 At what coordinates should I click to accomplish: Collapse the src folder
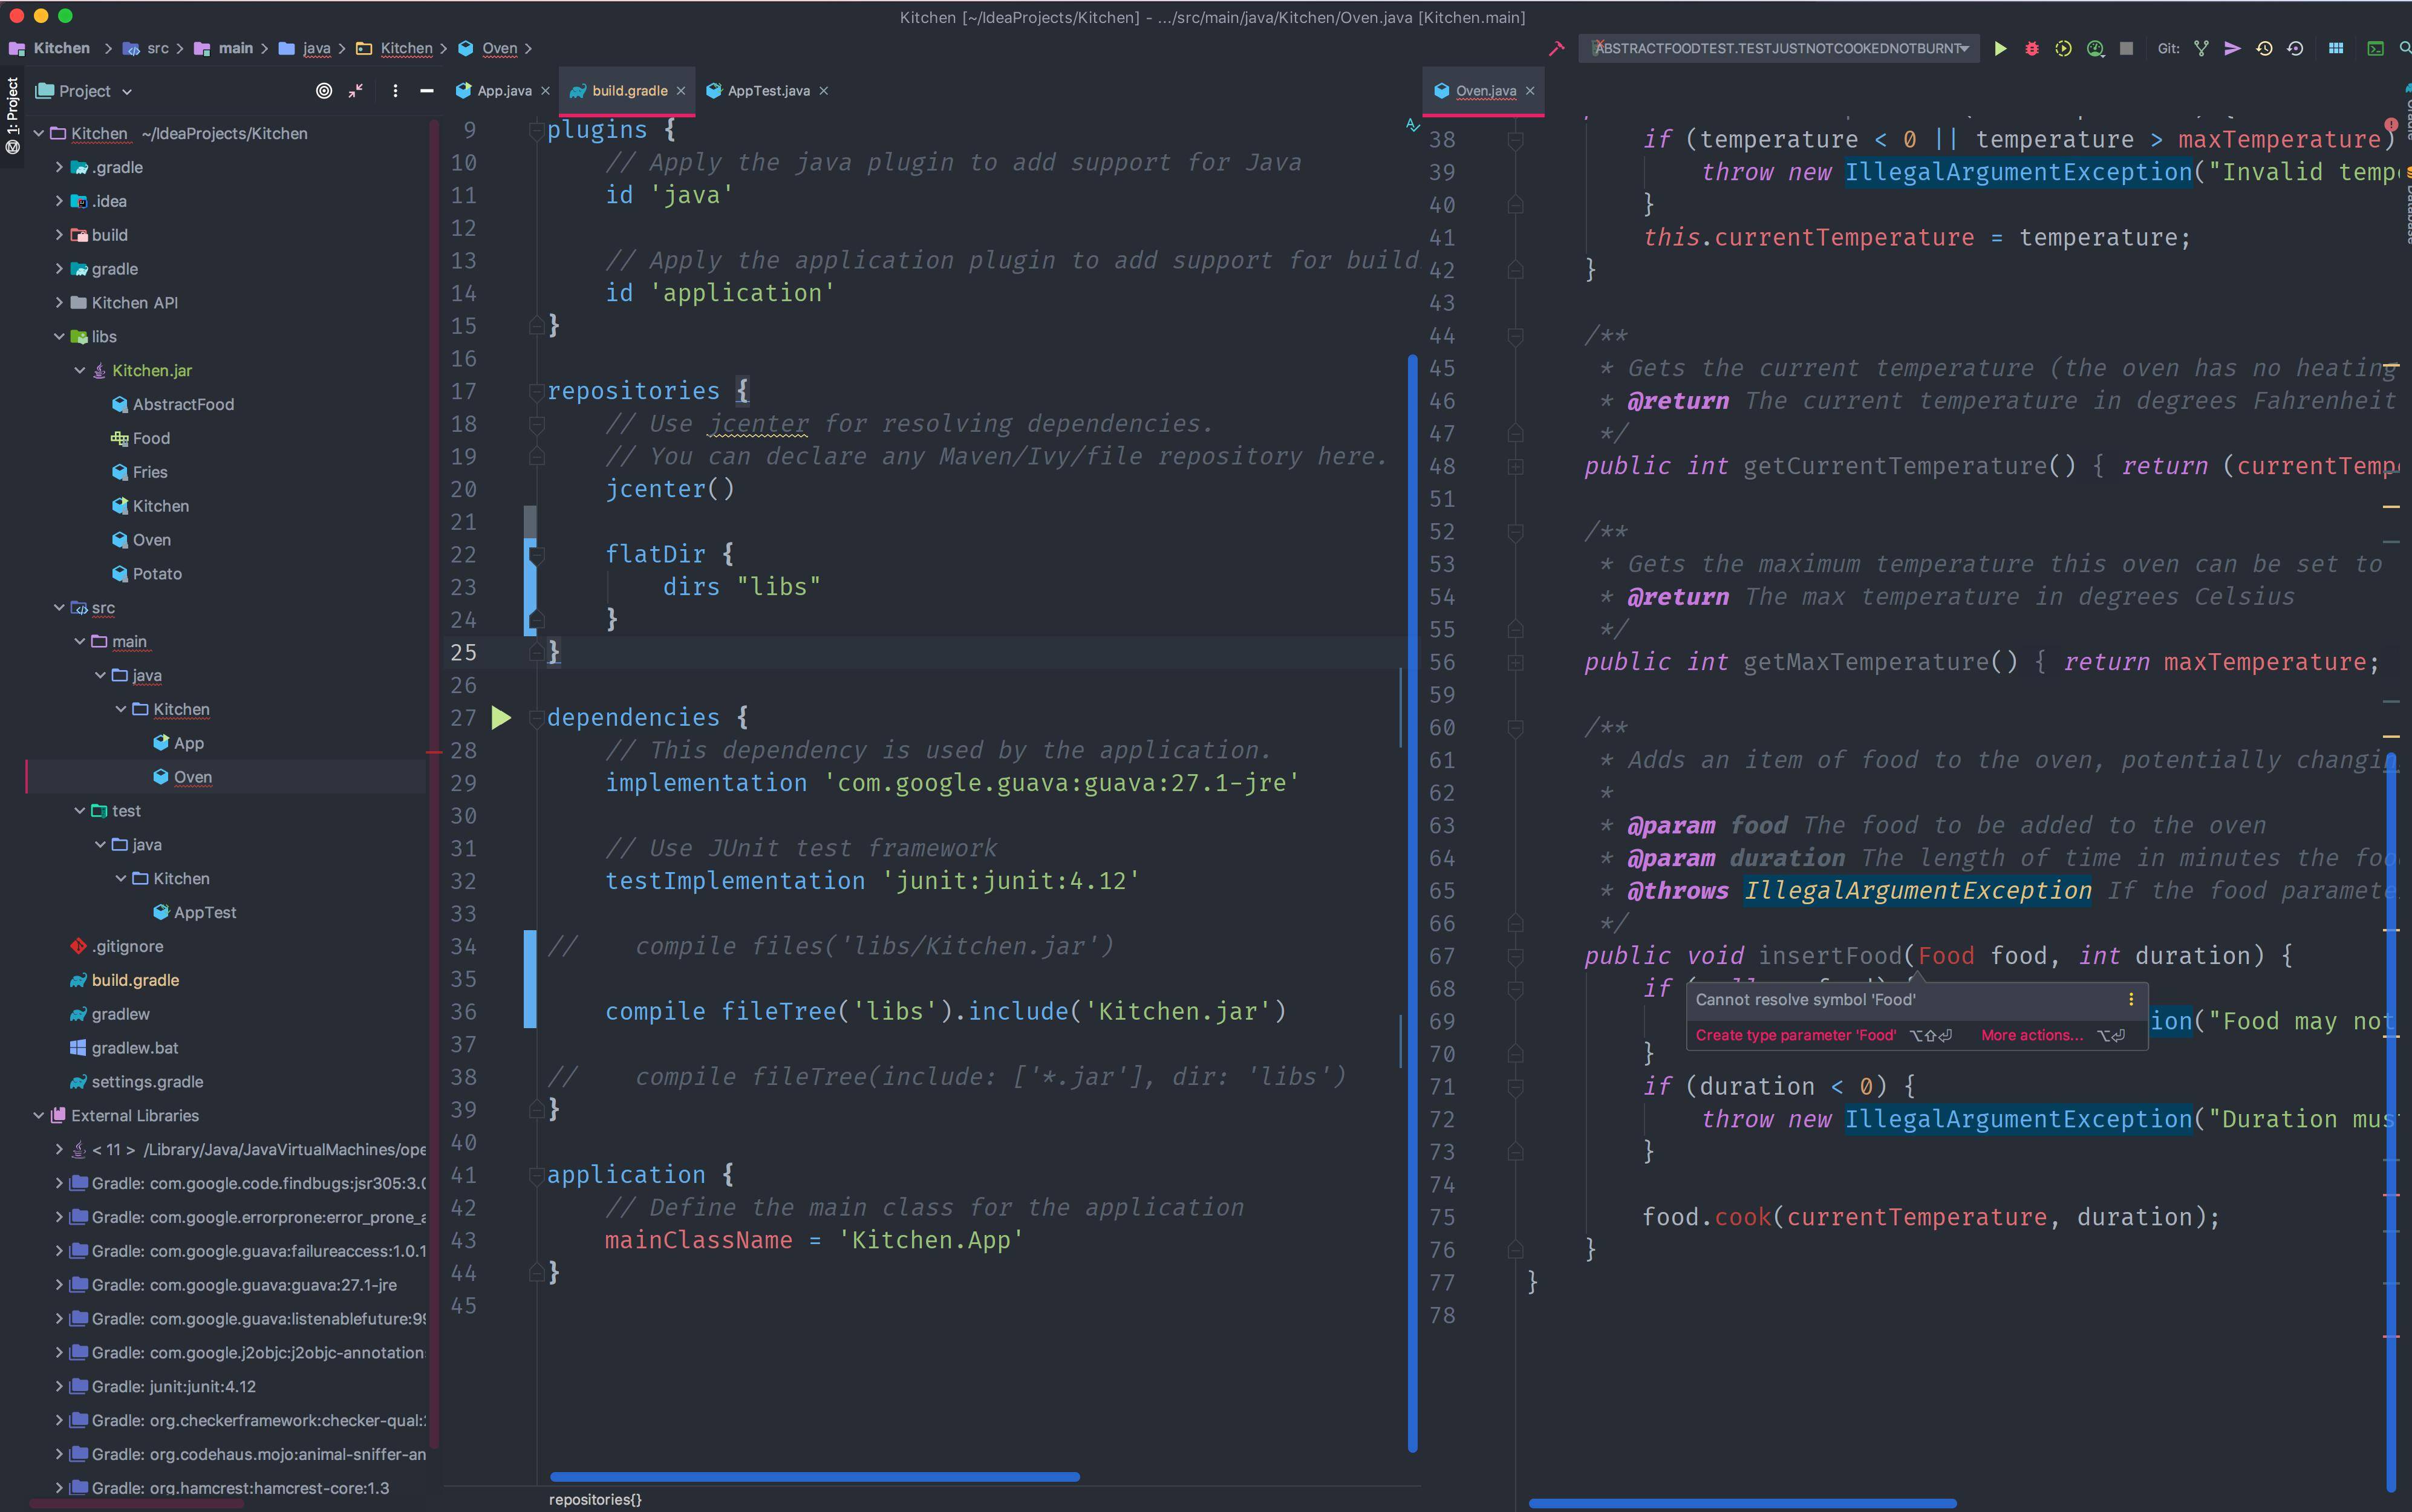(x=58, y=608)
